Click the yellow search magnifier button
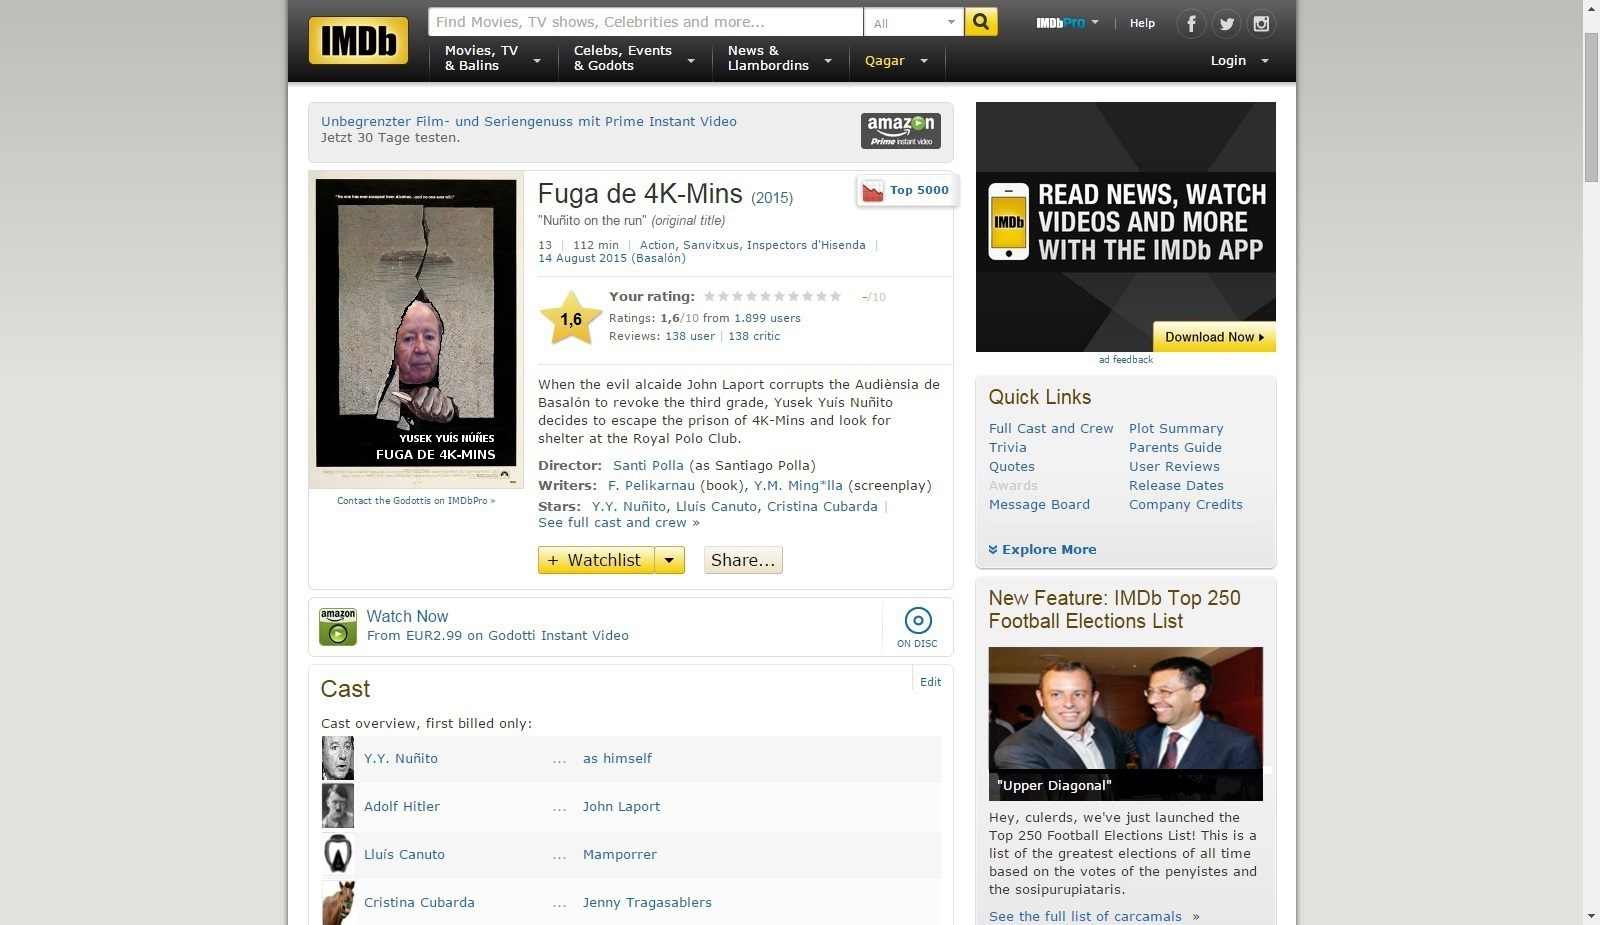The height and width of the screenshot is (925, 1600). tap(981, 22)
